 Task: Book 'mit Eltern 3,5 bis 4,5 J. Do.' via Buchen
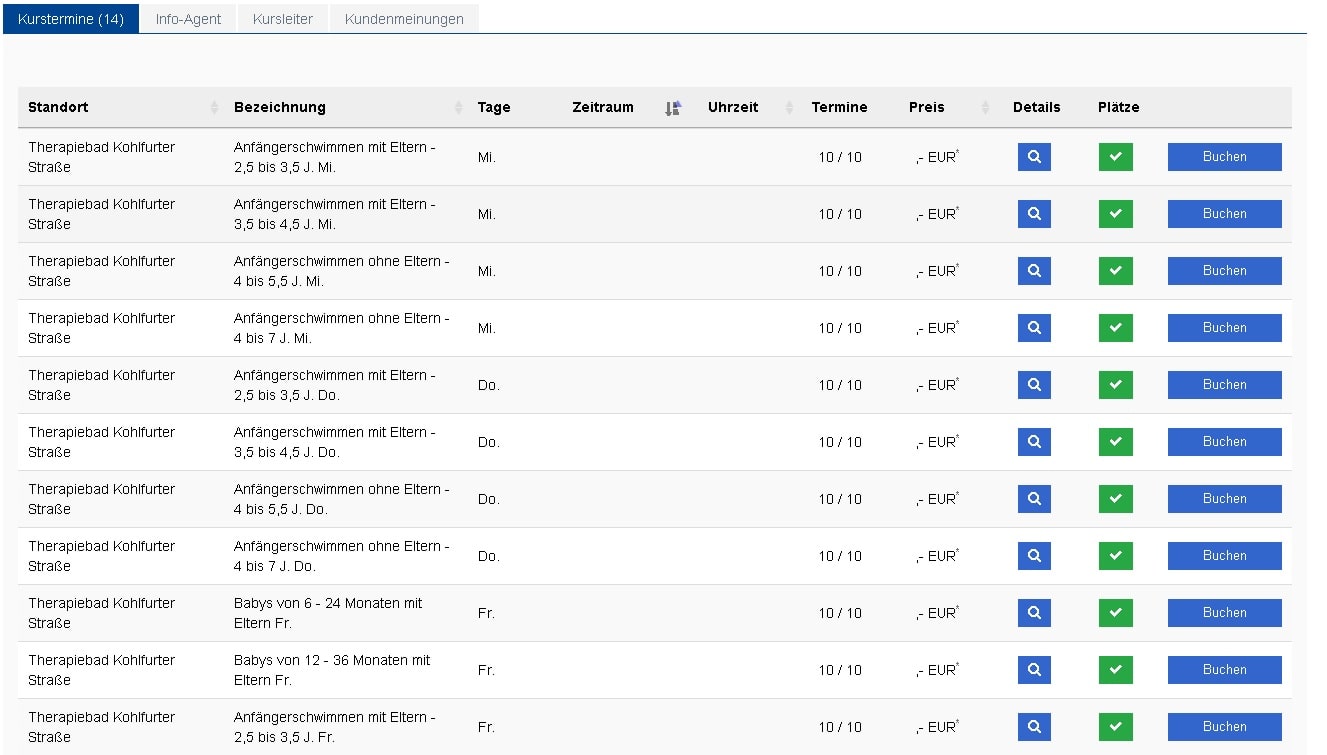pyautogui.click(x=1224, y=442)
